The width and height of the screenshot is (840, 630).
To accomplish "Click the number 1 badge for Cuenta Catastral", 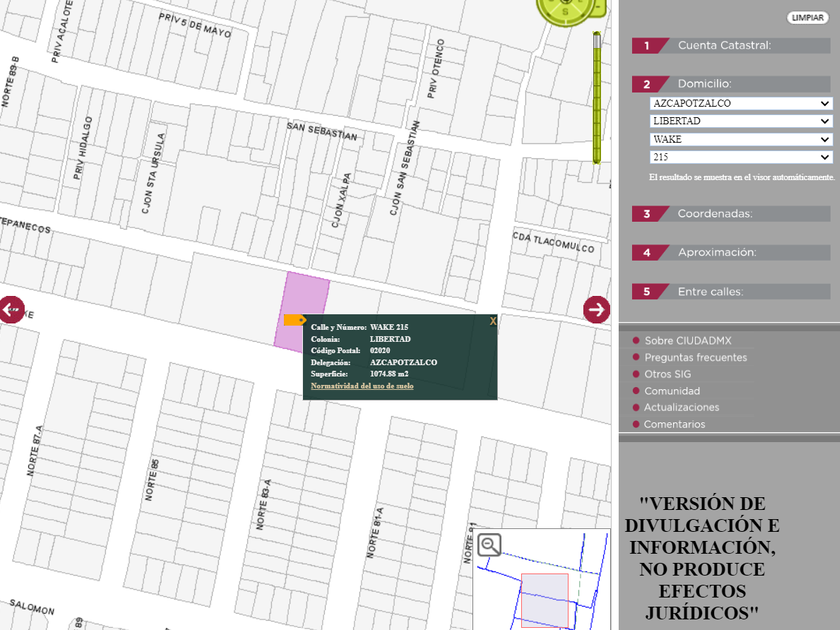I will coord(647,45).
